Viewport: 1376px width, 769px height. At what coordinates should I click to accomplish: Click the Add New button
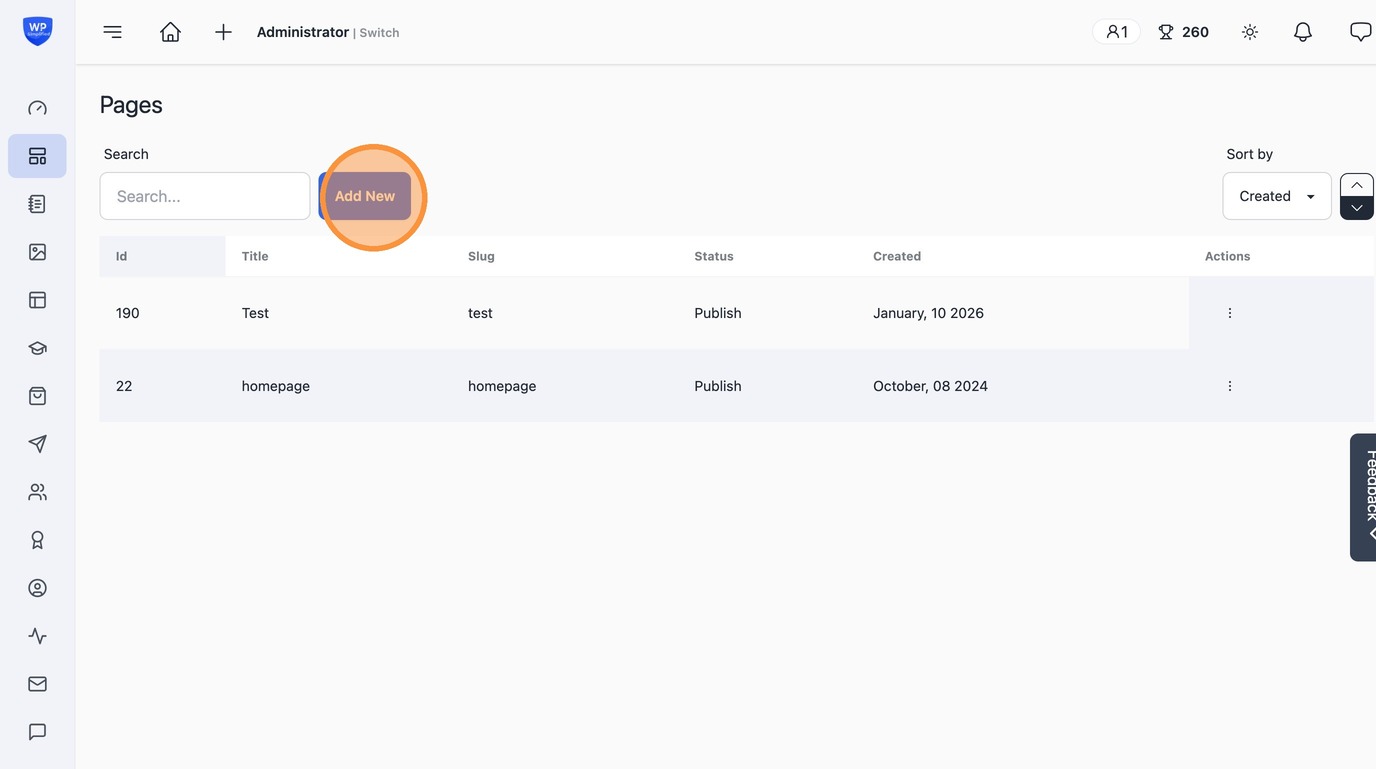pos(365,196)
